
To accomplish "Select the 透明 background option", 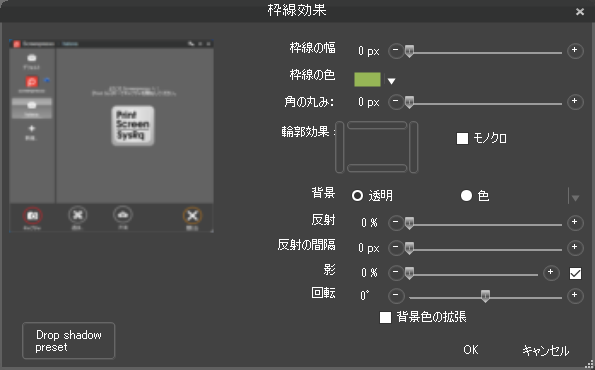I will (x=357, y=196).
